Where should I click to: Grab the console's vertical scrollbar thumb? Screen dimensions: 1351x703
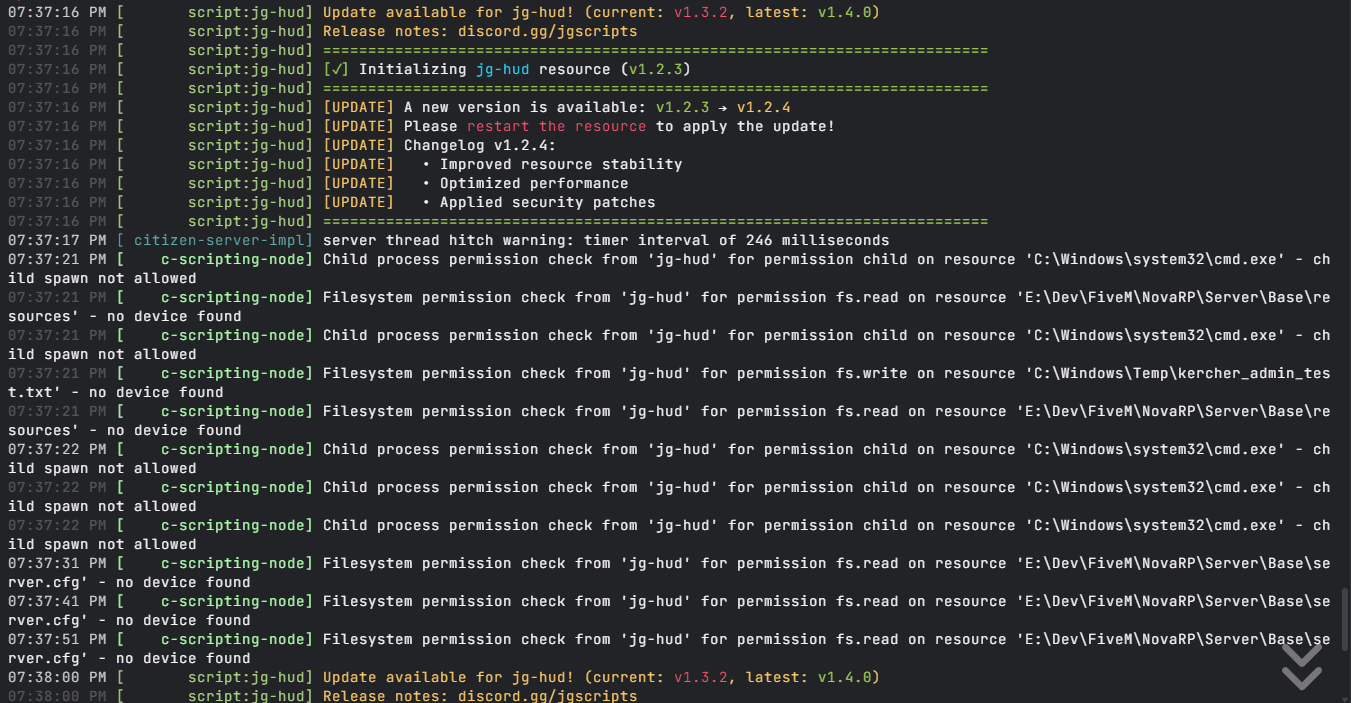1345,619
